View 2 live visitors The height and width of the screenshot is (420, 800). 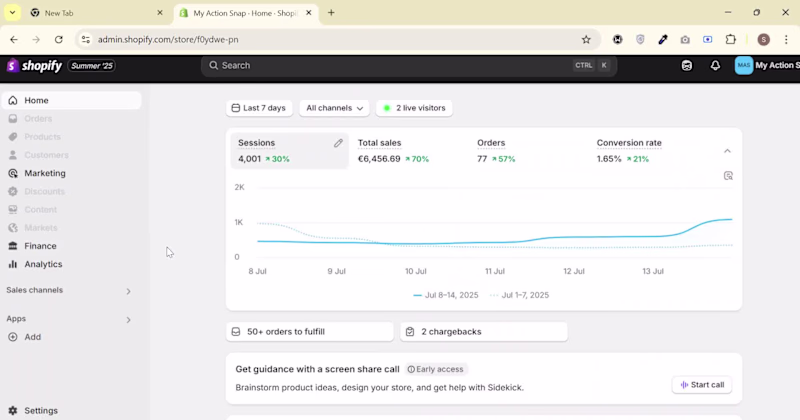point(414,108)
